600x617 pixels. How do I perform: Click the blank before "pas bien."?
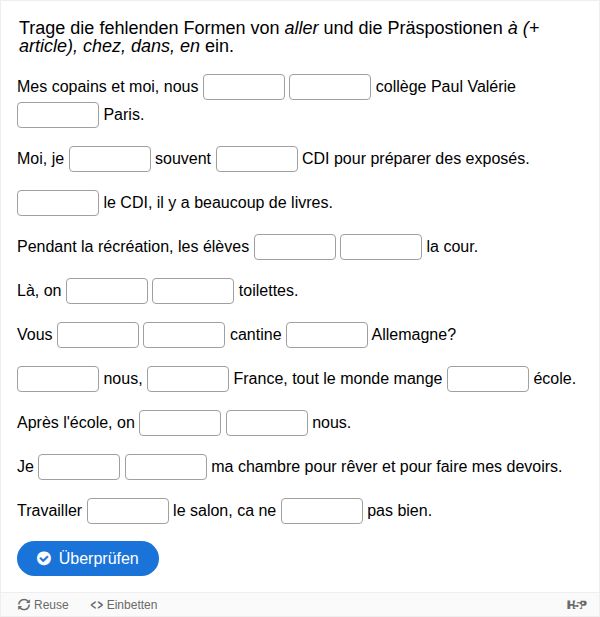pyautogui.click(x=322, y=511)
